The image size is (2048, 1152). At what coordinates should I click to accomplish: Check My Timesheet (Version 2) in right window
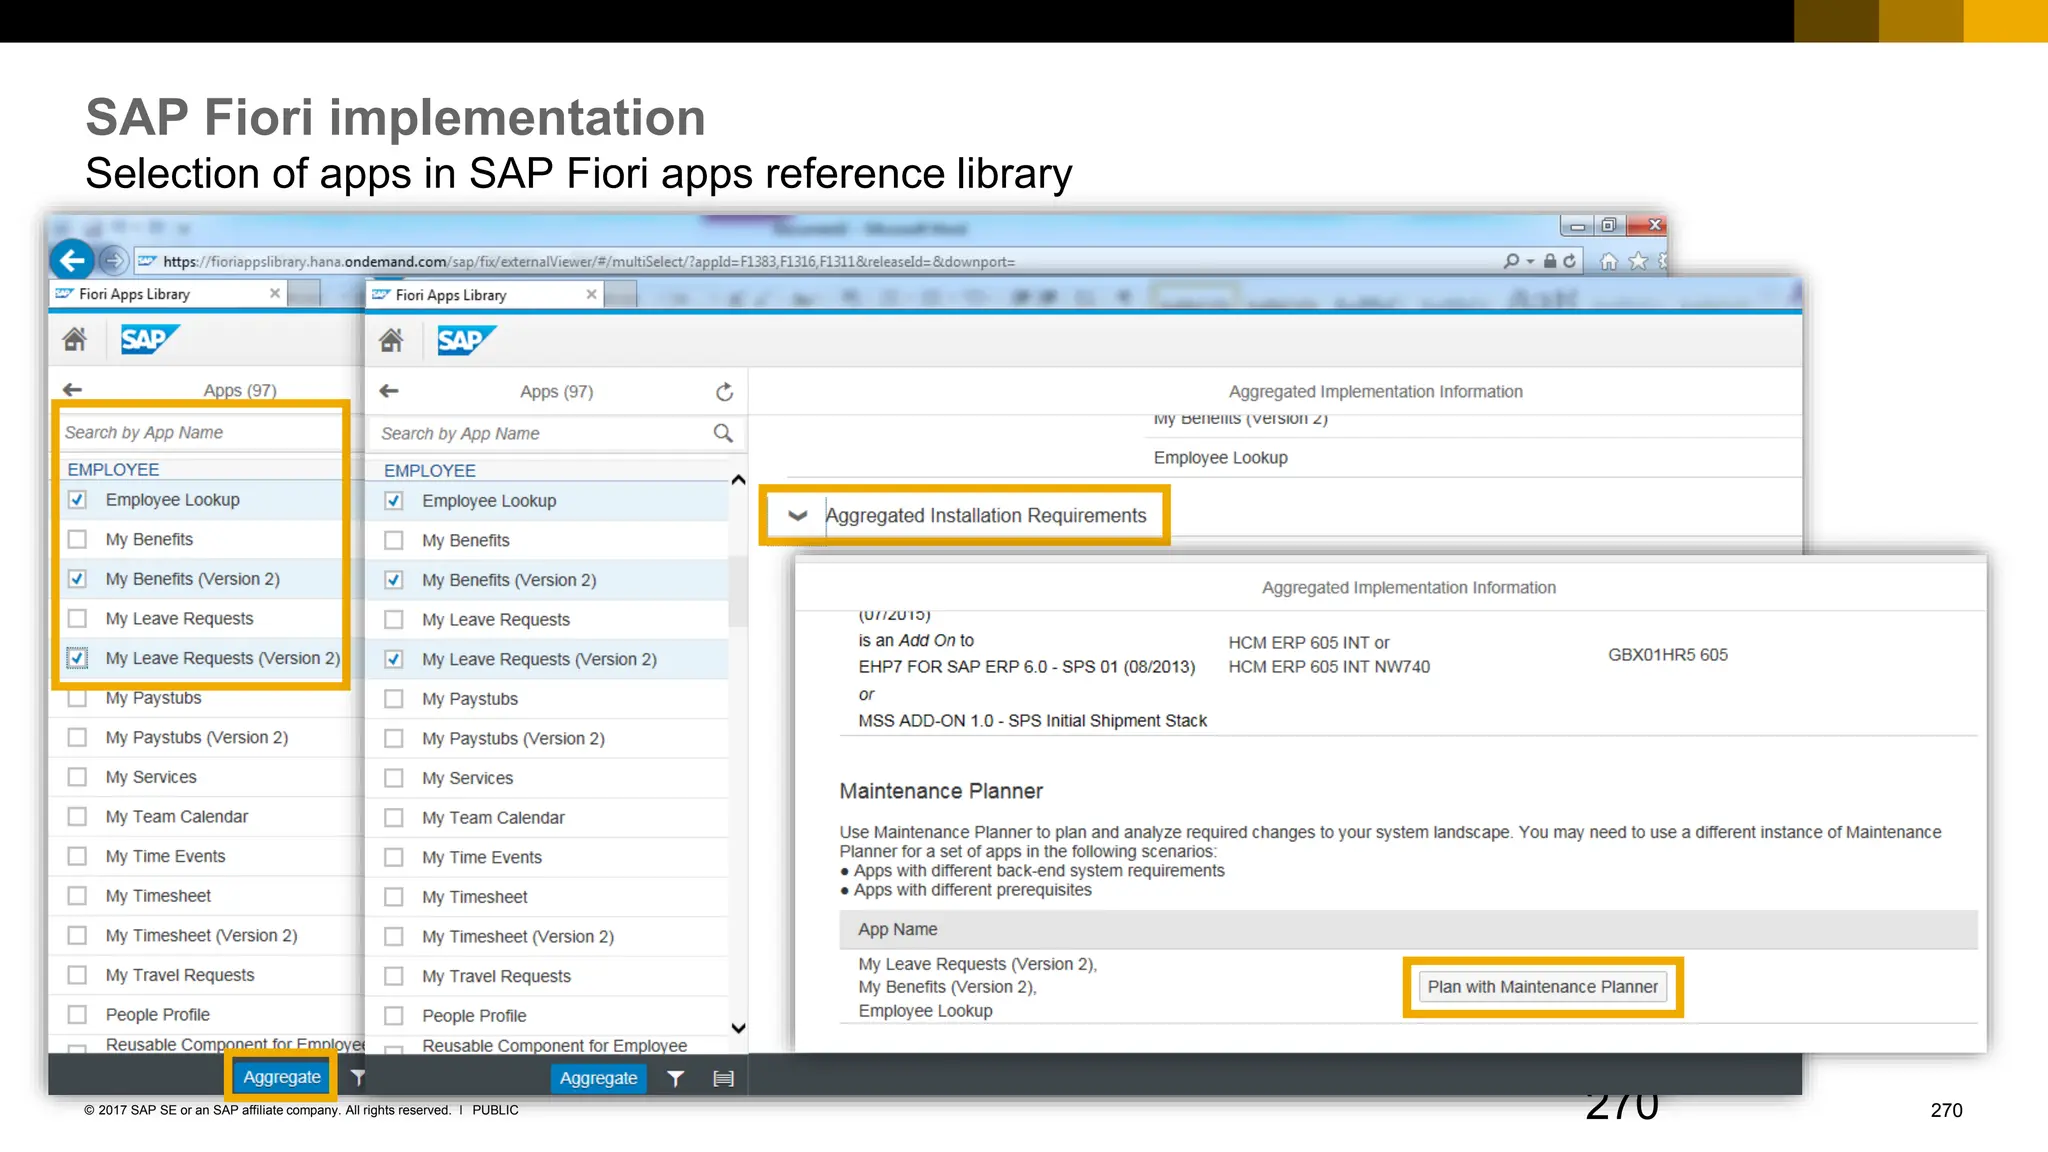394,936
